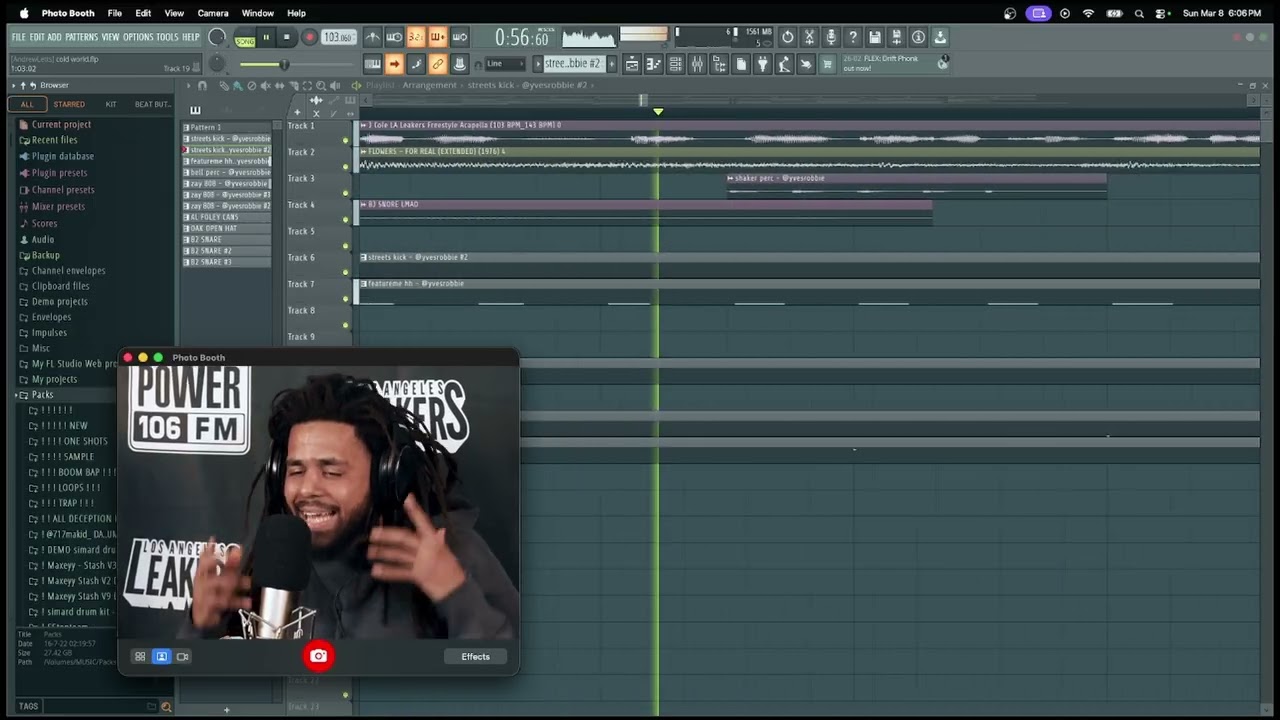The width and height of the screenshot is (1280, 720).
Task: Toggle the orange arrow step editing button
Action: pos(394,64)
